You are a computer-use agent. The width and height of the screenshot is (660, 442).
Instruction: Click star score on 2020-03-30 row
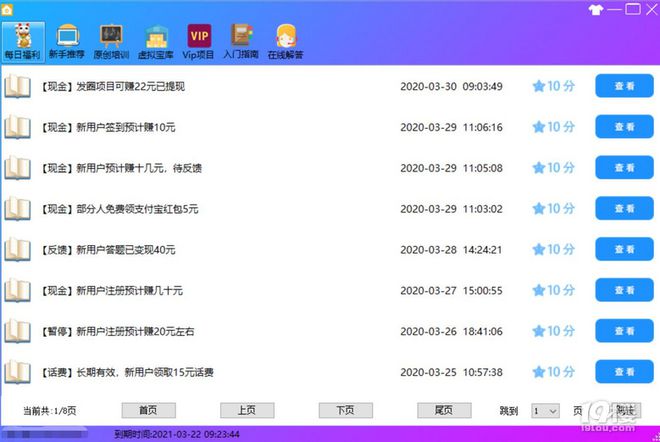(554, 86)
